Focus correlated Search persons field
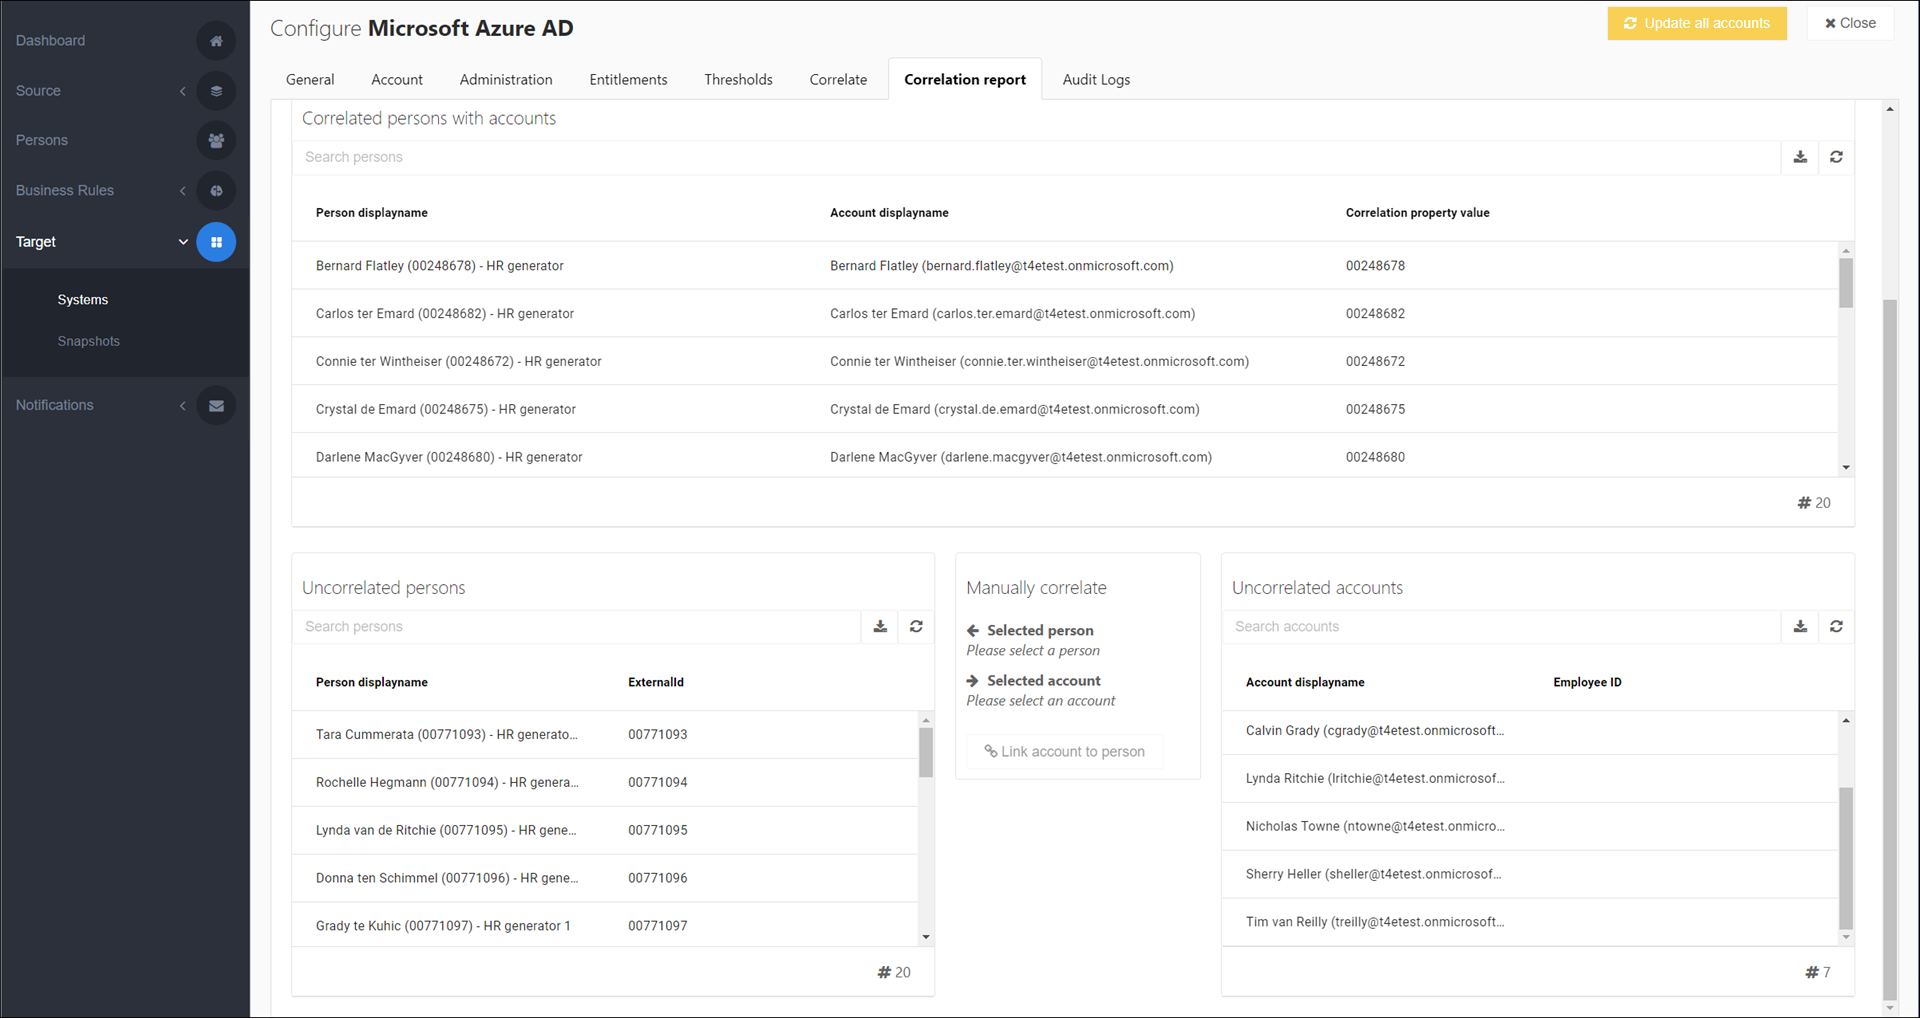The image size is (1920, 1019). coord(1037,157)
